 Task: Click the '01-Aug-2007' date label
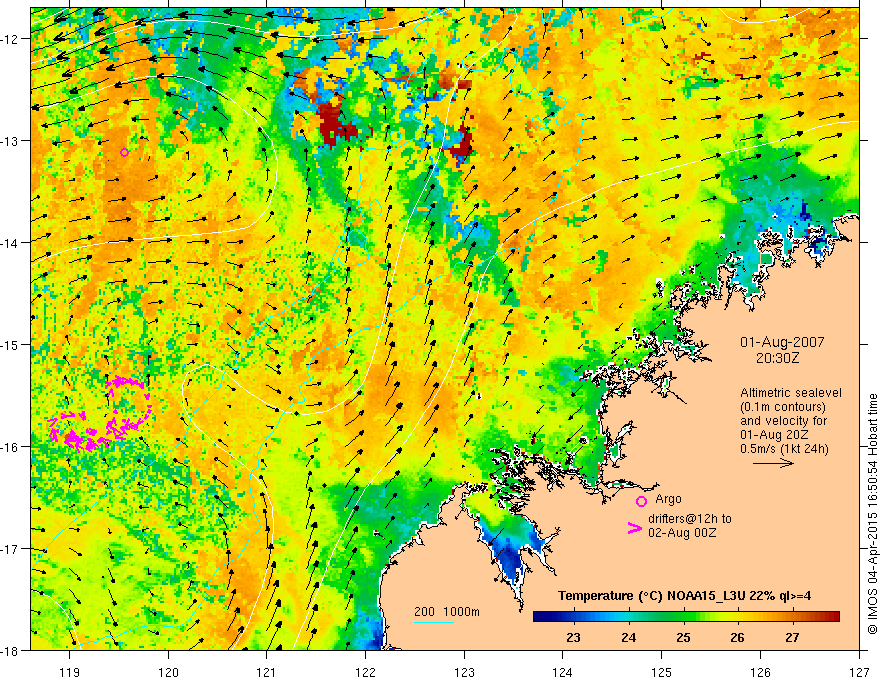coord(782,342)
